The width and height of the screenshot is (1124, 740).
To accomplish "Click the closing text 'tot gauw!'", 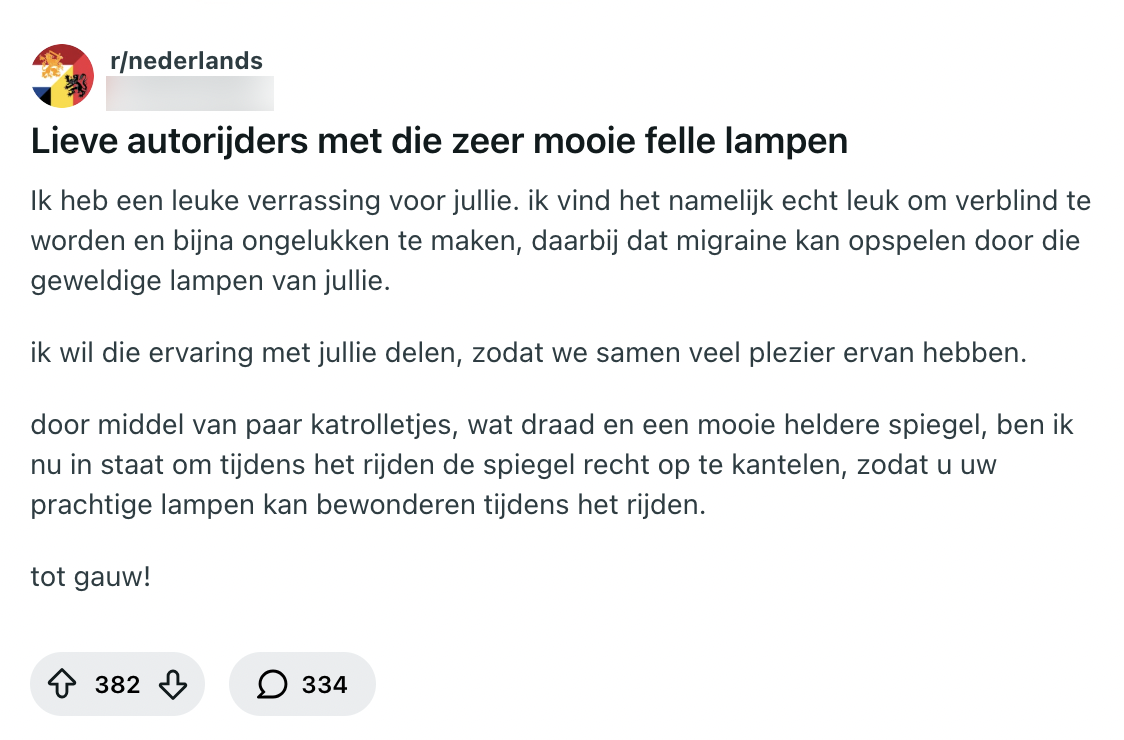I will tap(90, 577).
